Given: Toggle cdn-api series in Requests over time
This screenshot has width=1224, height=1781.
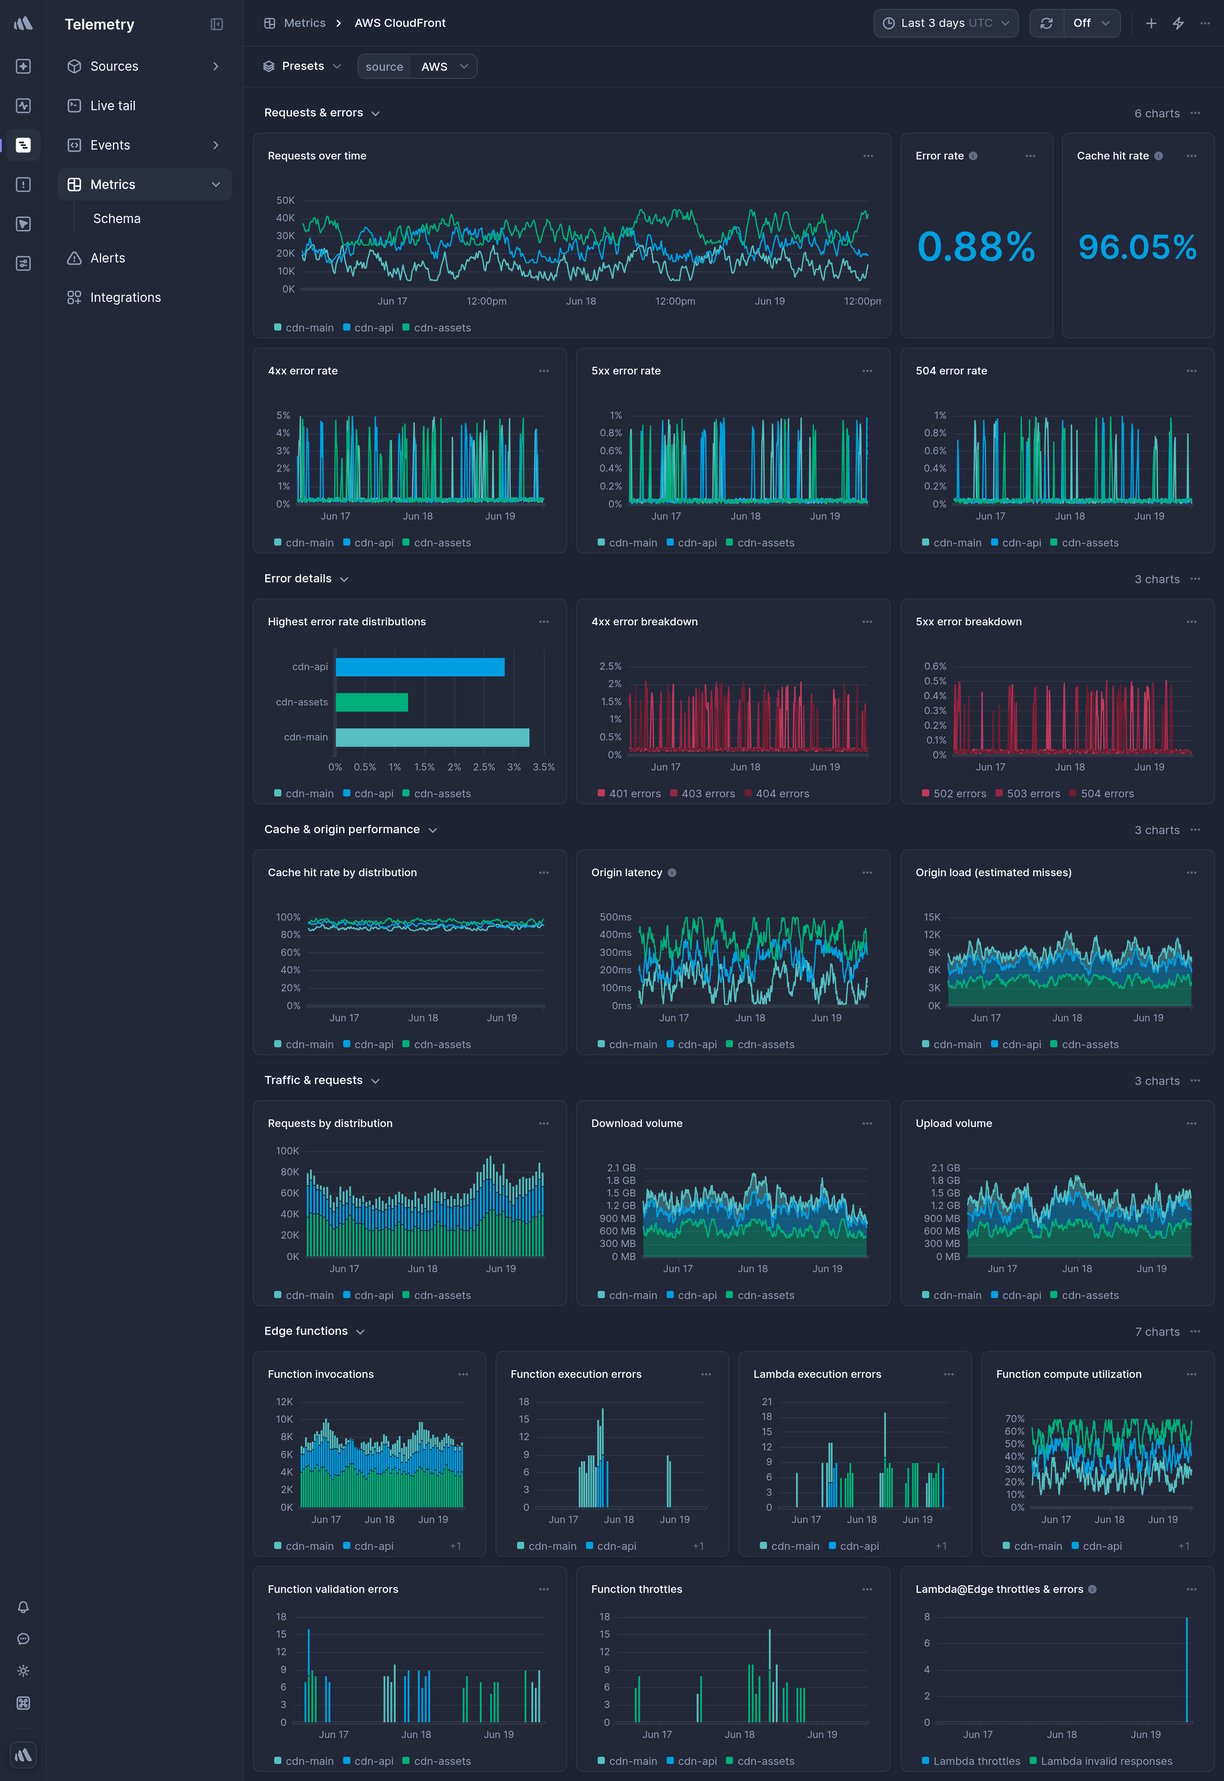Looking at the screenshot, I should click(368, 328).
